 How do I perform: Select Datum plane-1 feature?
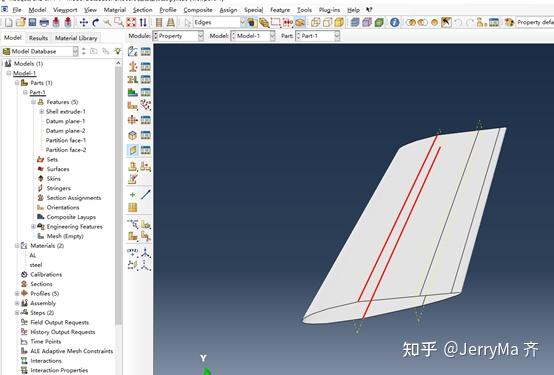(65, 121)
